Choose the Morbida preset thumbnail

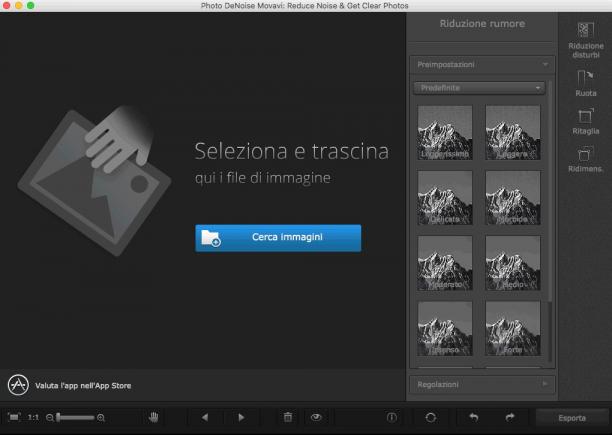513,197
